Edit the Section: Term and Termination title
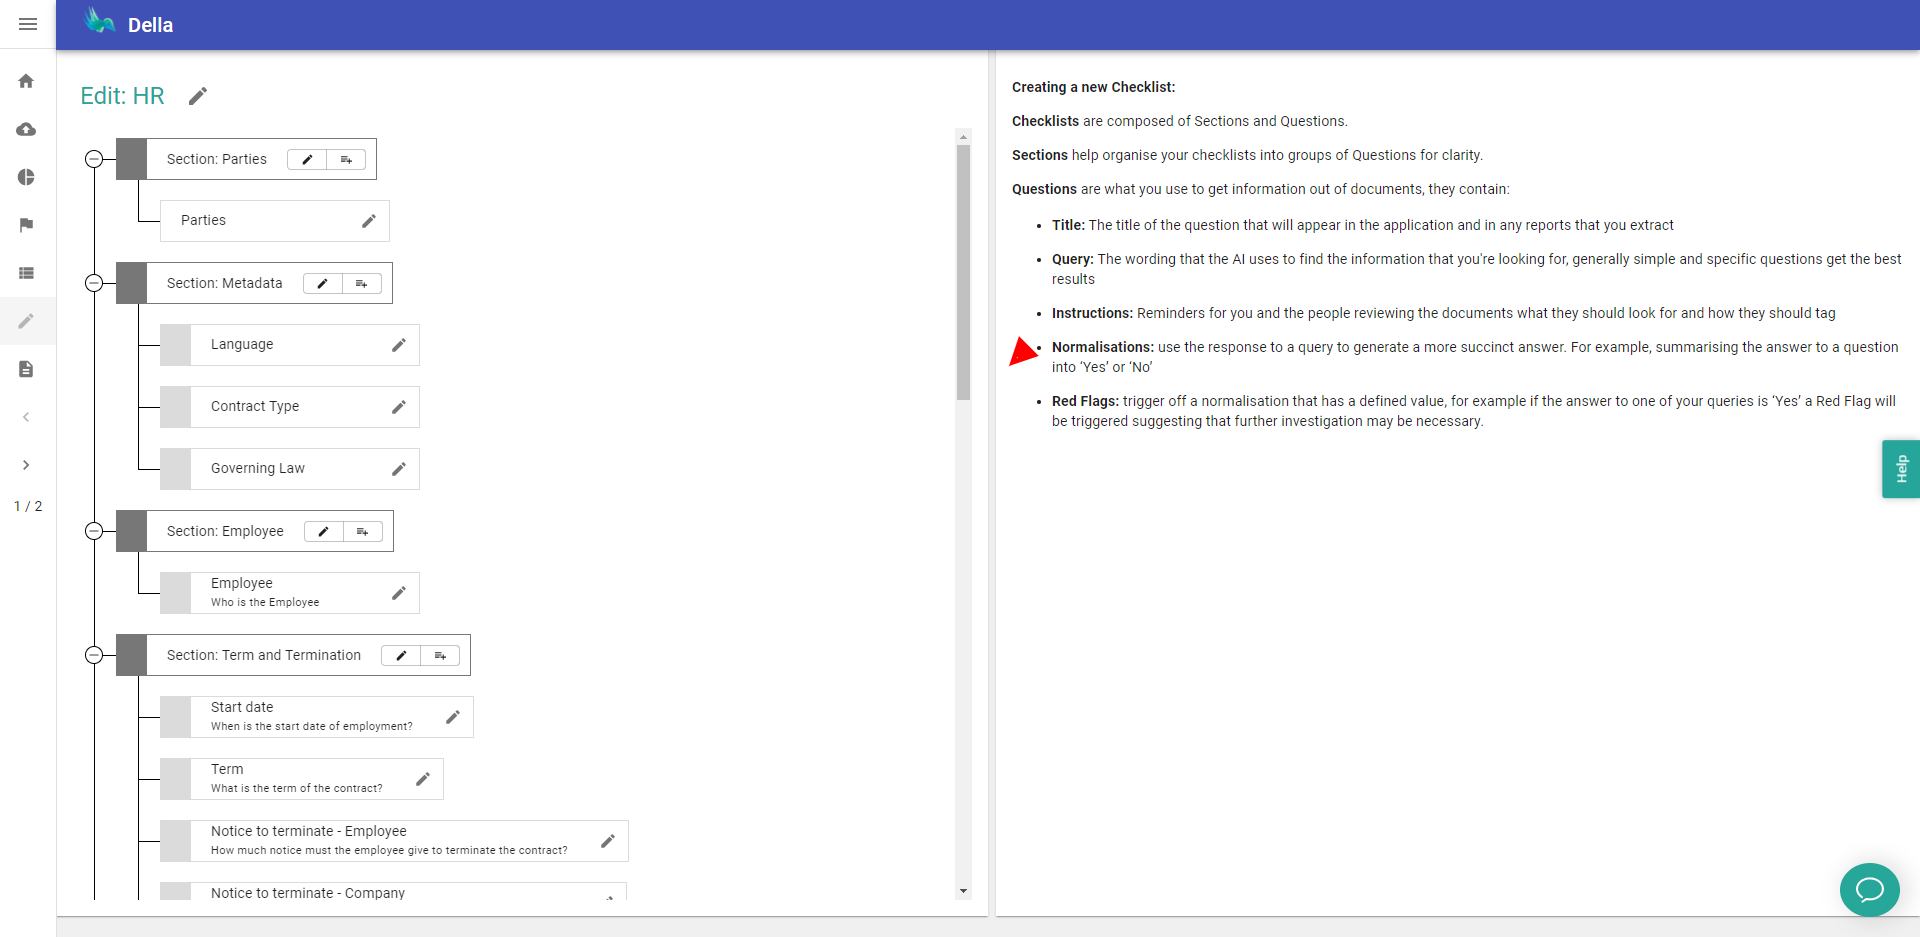Image resolution: width=1920 pixels, height=937 pixels. coord(401,656)
